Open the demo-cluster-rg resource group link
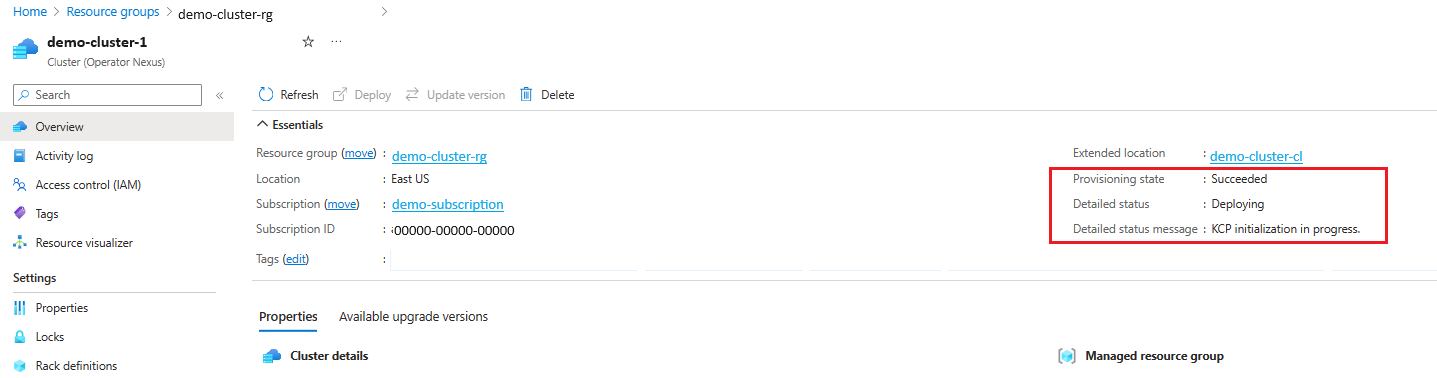The height and width of the screenshot is (378, 1437). (x=439, y=156)
